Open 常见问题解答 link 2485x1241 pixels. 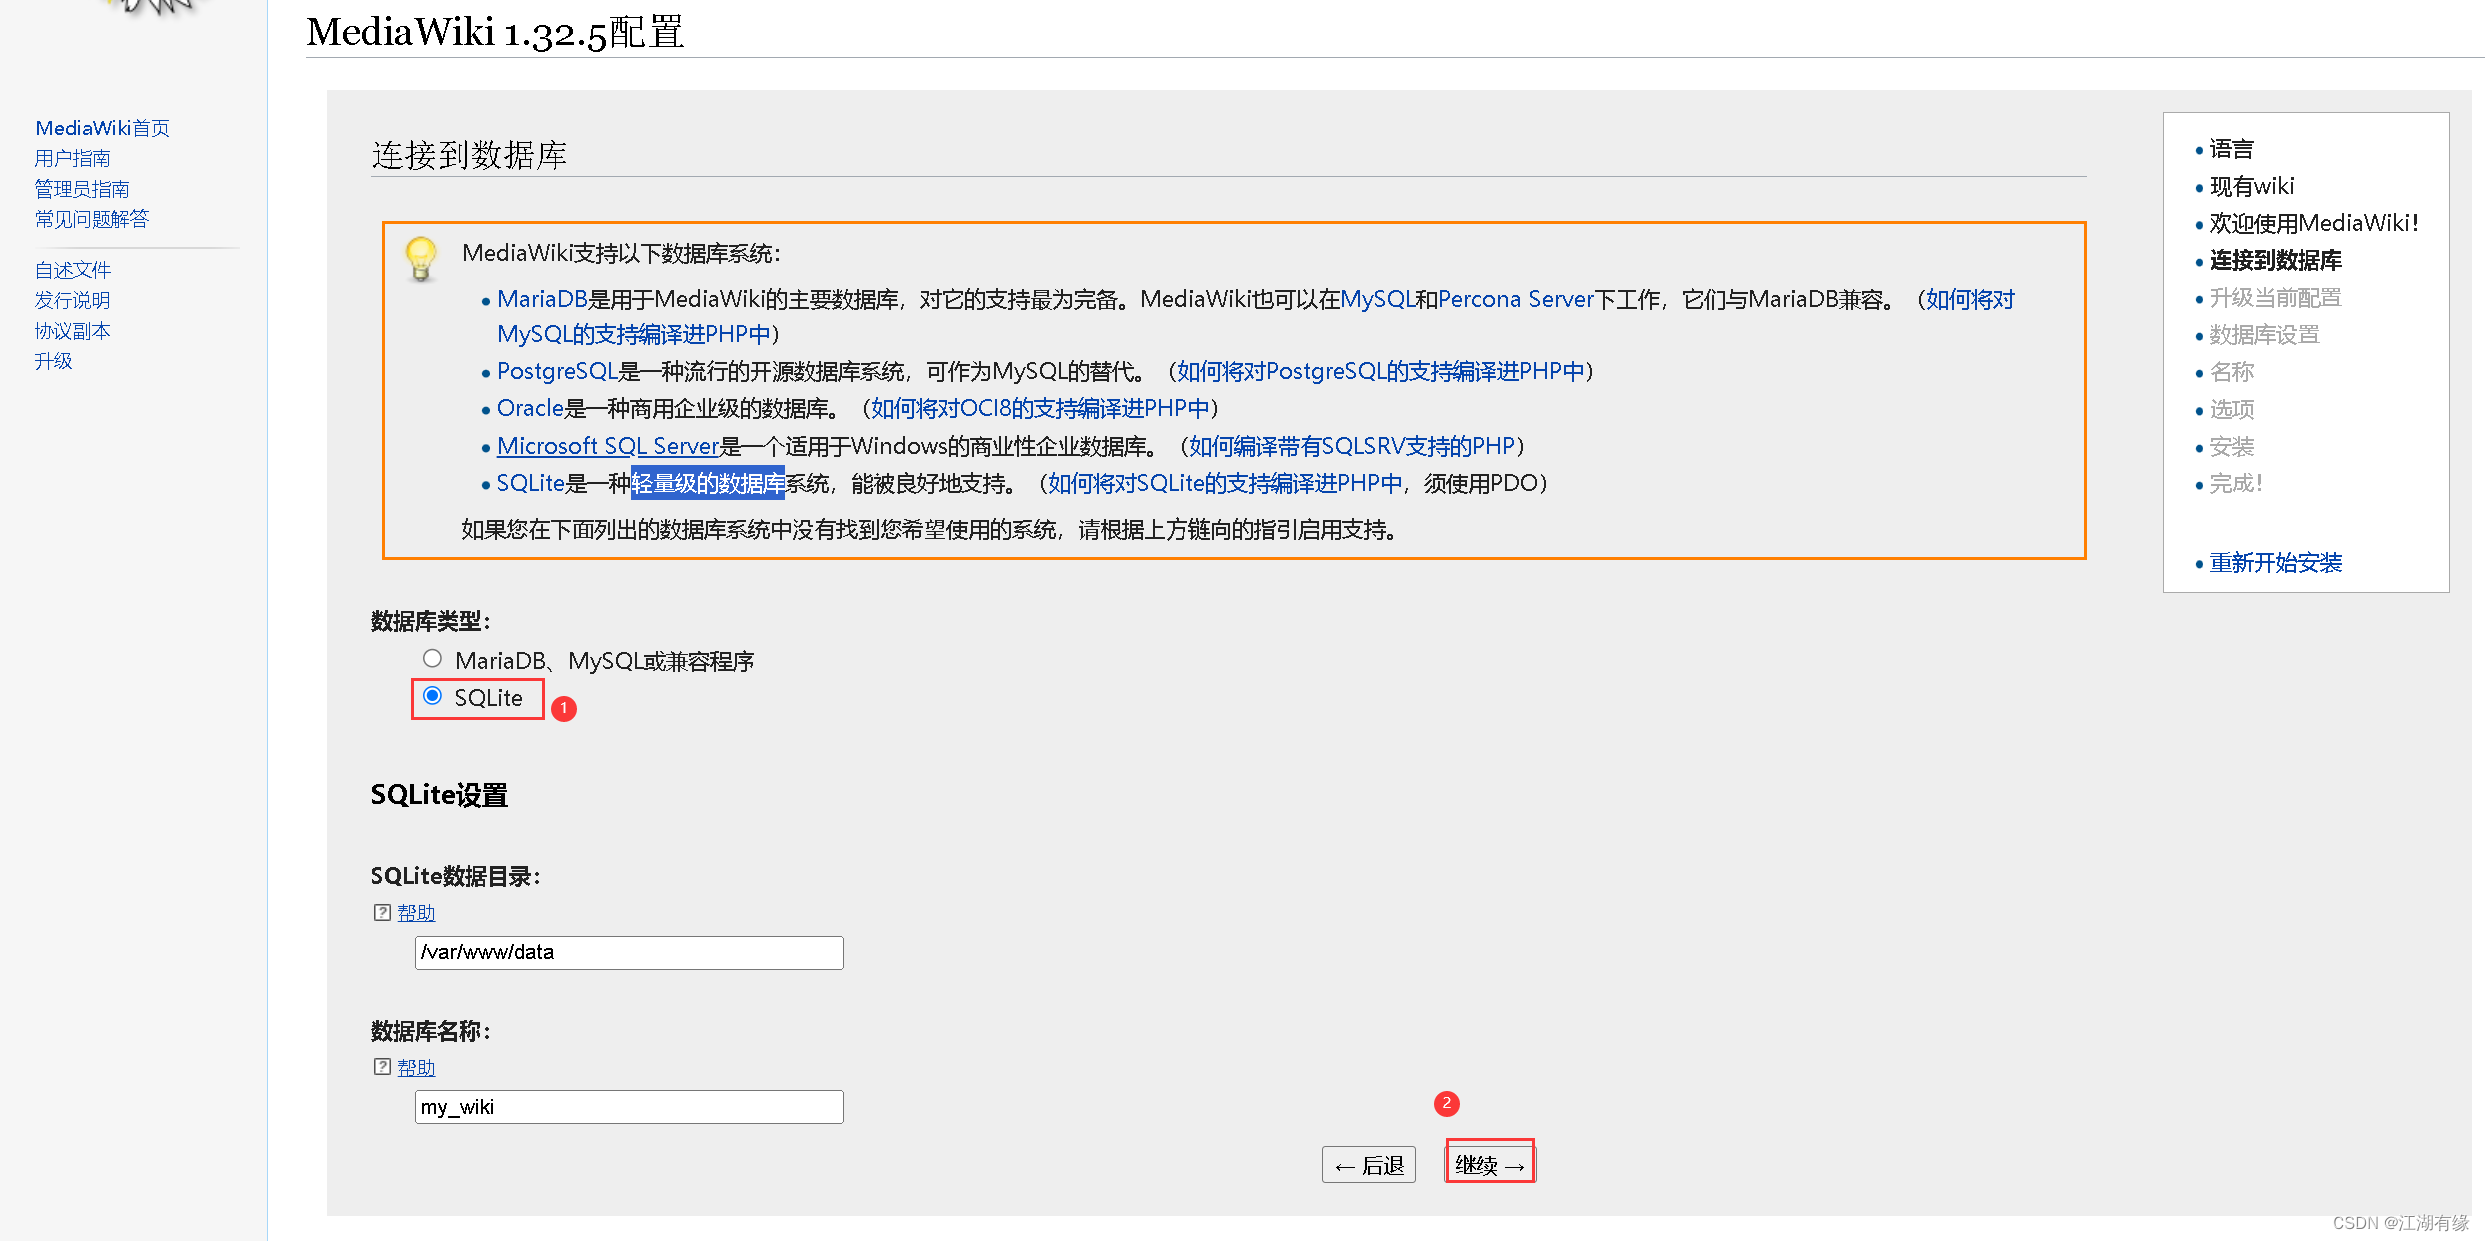(x=92, y=219)
